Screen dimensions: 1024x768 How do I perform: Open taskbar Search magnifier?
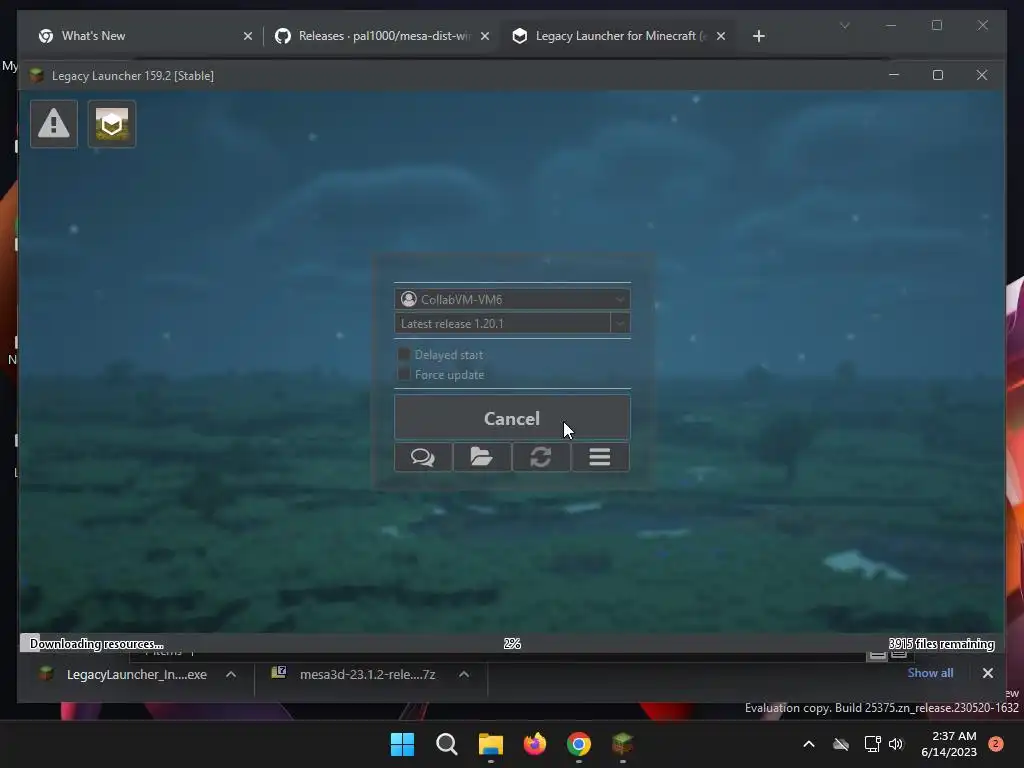[x=447, y=744]
